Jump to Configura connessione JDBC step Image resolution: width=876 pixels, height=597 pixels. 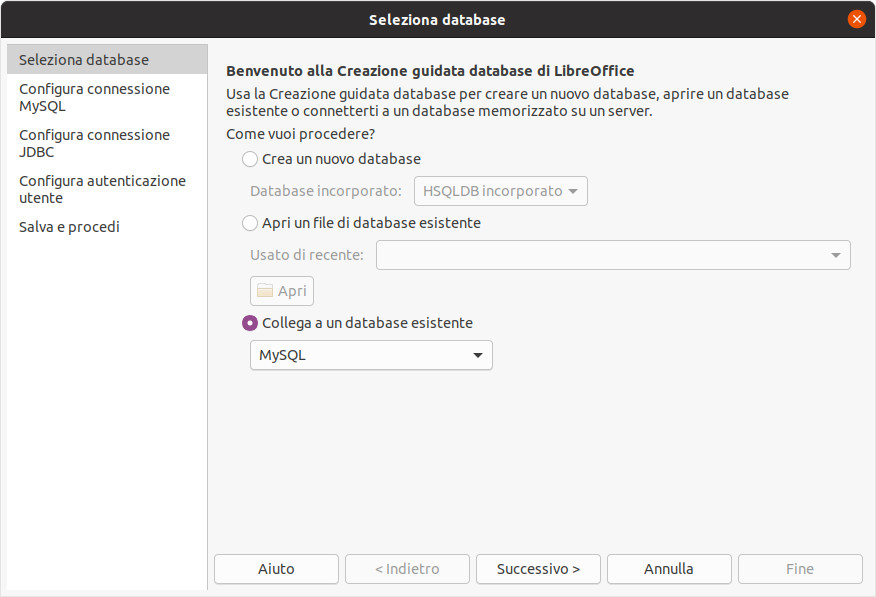(x=94, y=144)
